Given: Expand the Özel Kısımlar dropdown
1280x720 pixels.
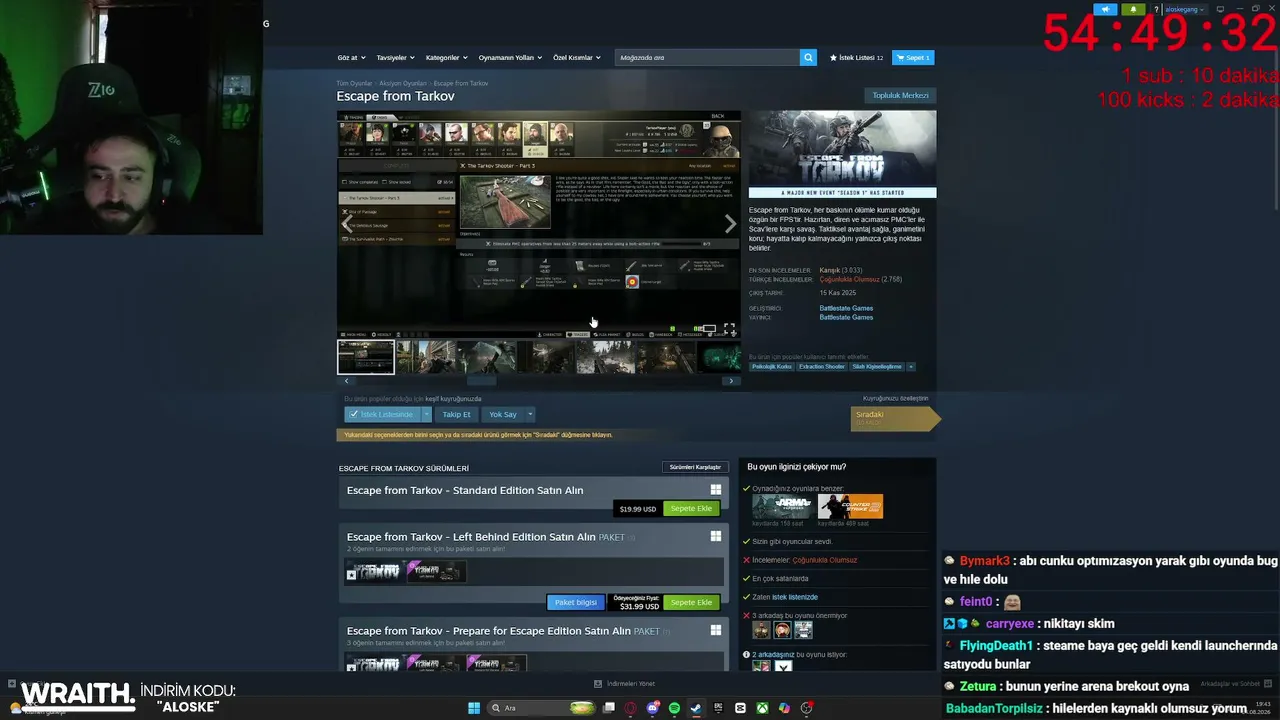Looking at the screenshot, I should pyautogui.click(x=577, y=58).
